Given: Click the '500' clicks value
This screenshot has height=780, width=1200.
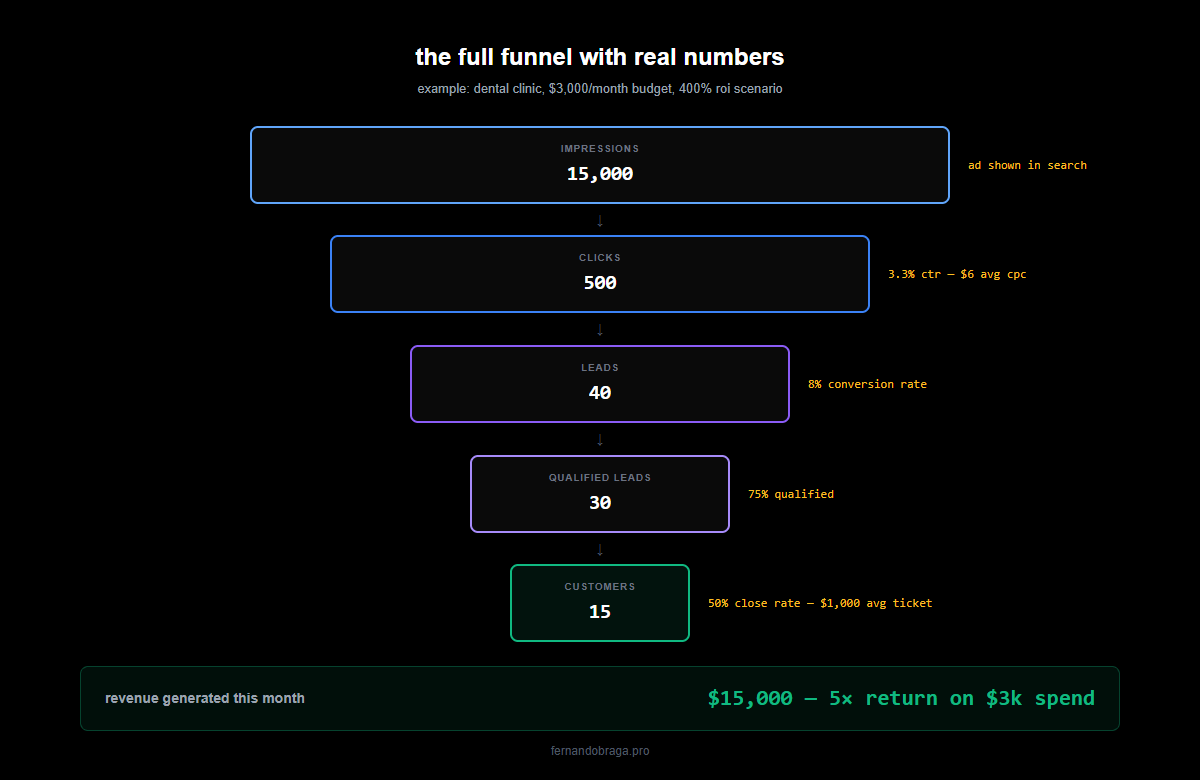Looking at the screenshot, I should pos(600,283).
